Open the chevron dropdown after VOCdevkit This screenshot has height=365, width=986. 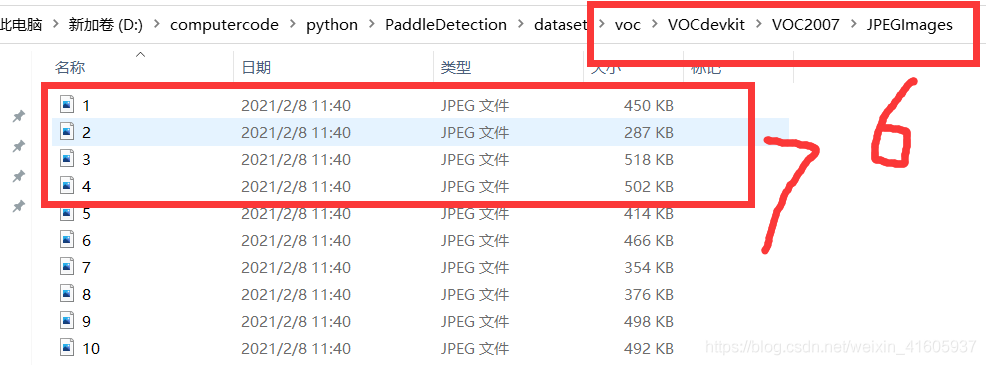point(758,25)
